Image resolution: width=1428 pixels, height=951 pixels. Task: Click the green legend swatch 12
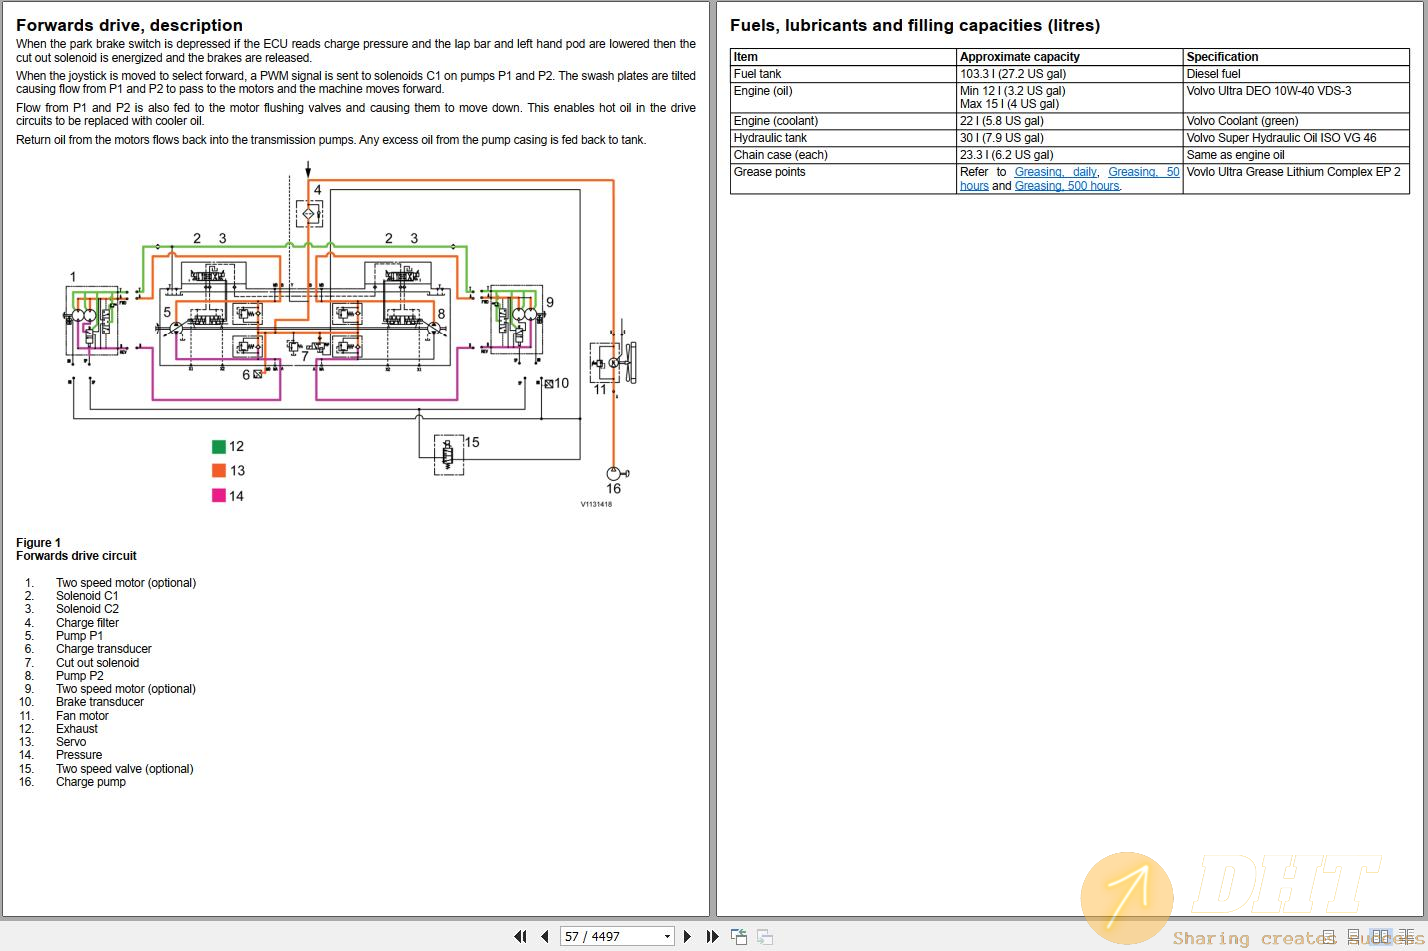219,447
